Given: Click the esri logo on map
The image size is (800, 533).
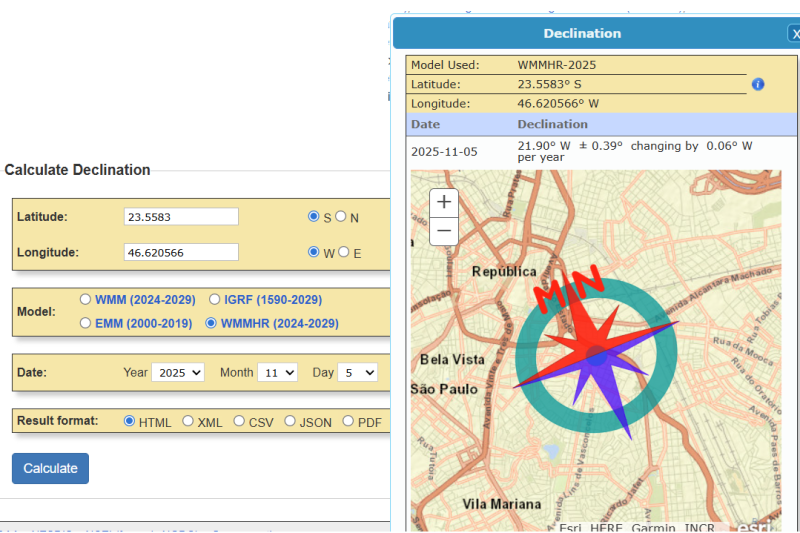Looking at the screenshot, I should (754, 526).
